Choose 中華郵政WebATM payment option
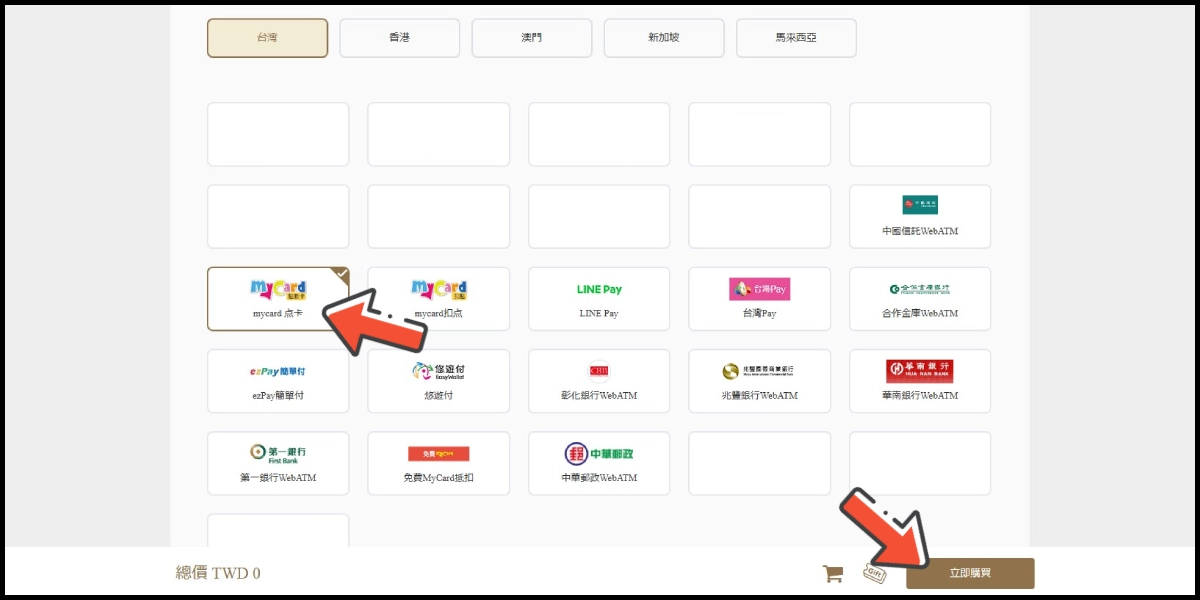Viewport: 1200px width, 600px height. tap(599, 463)
